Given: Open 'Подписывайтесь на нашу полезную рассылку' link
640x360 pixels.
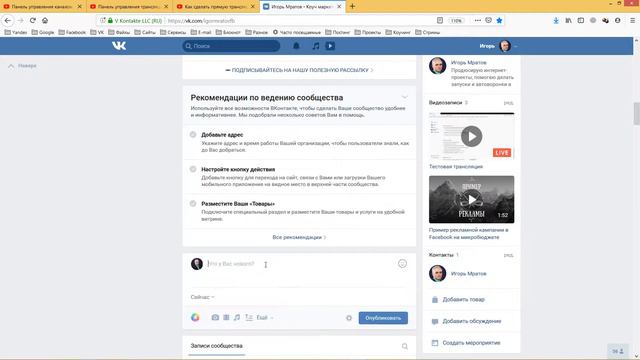Looking at the screenshot, I should click(299, 70).
